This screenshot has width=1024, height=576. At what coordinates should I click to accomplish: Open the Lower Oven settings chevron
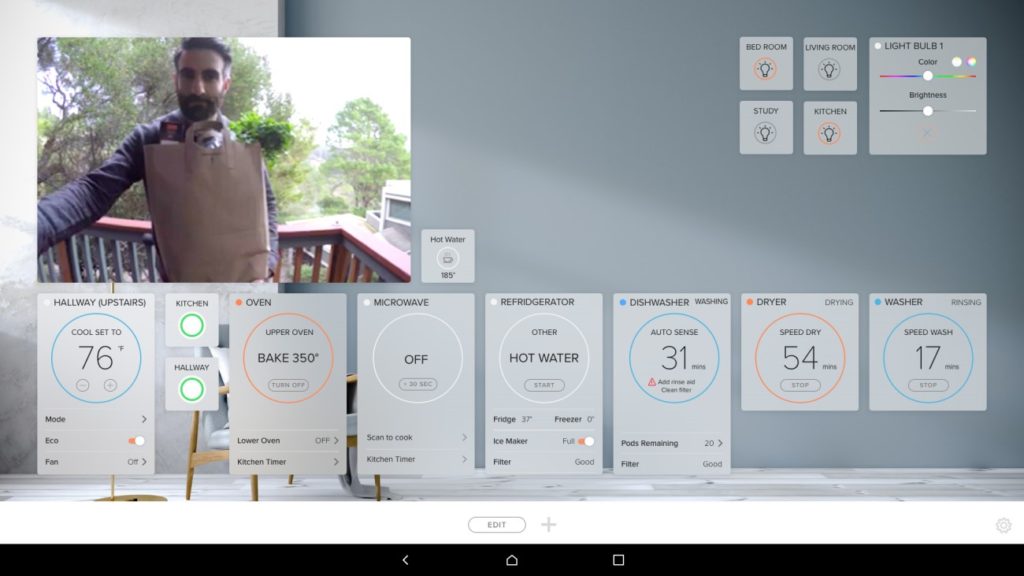[x=334, y=439]
